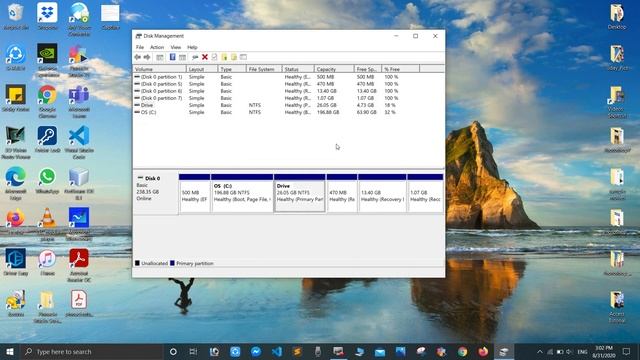Image resolution: width=640 pixels, height=360 pixels.
Task: Show hidden system tray icons
Action: (540, 351)
